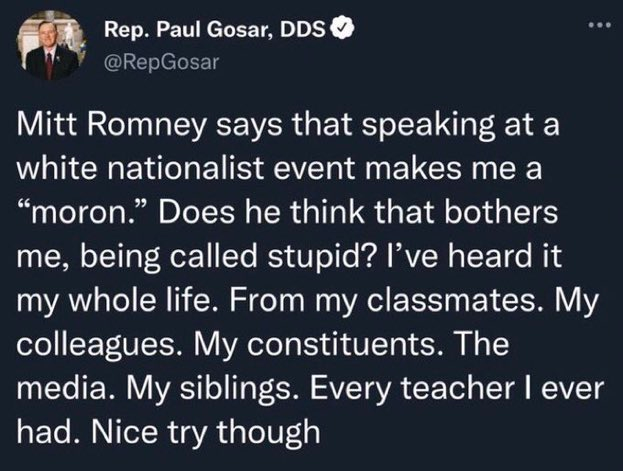Viewport: 623px width, 471px height.
Task: Click the blue verified checkmark badge
Action: (342, 29)
